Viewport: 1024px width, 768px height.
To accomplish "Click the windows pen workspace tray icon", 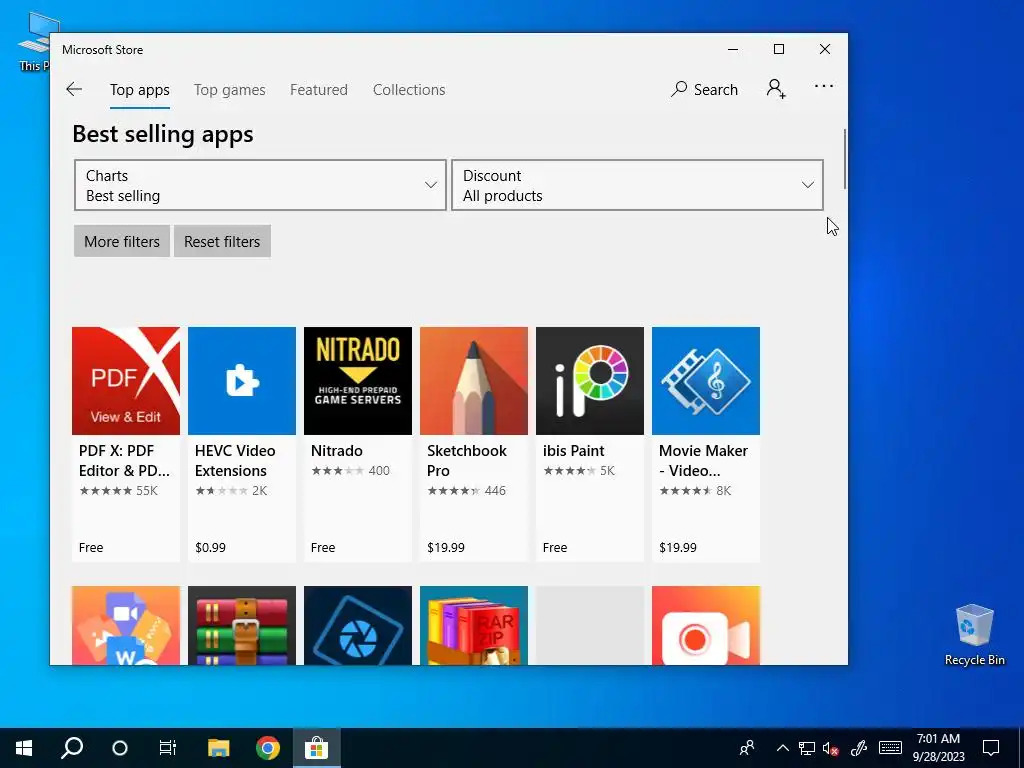I will coord(859,748).
